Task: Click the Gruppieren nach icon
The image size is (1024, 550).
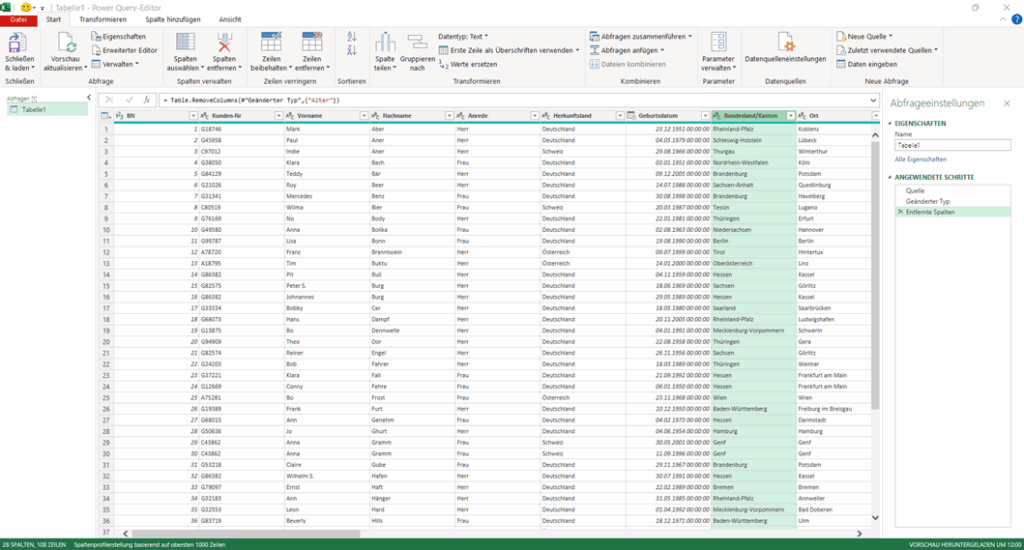Action: pos(417,43)
